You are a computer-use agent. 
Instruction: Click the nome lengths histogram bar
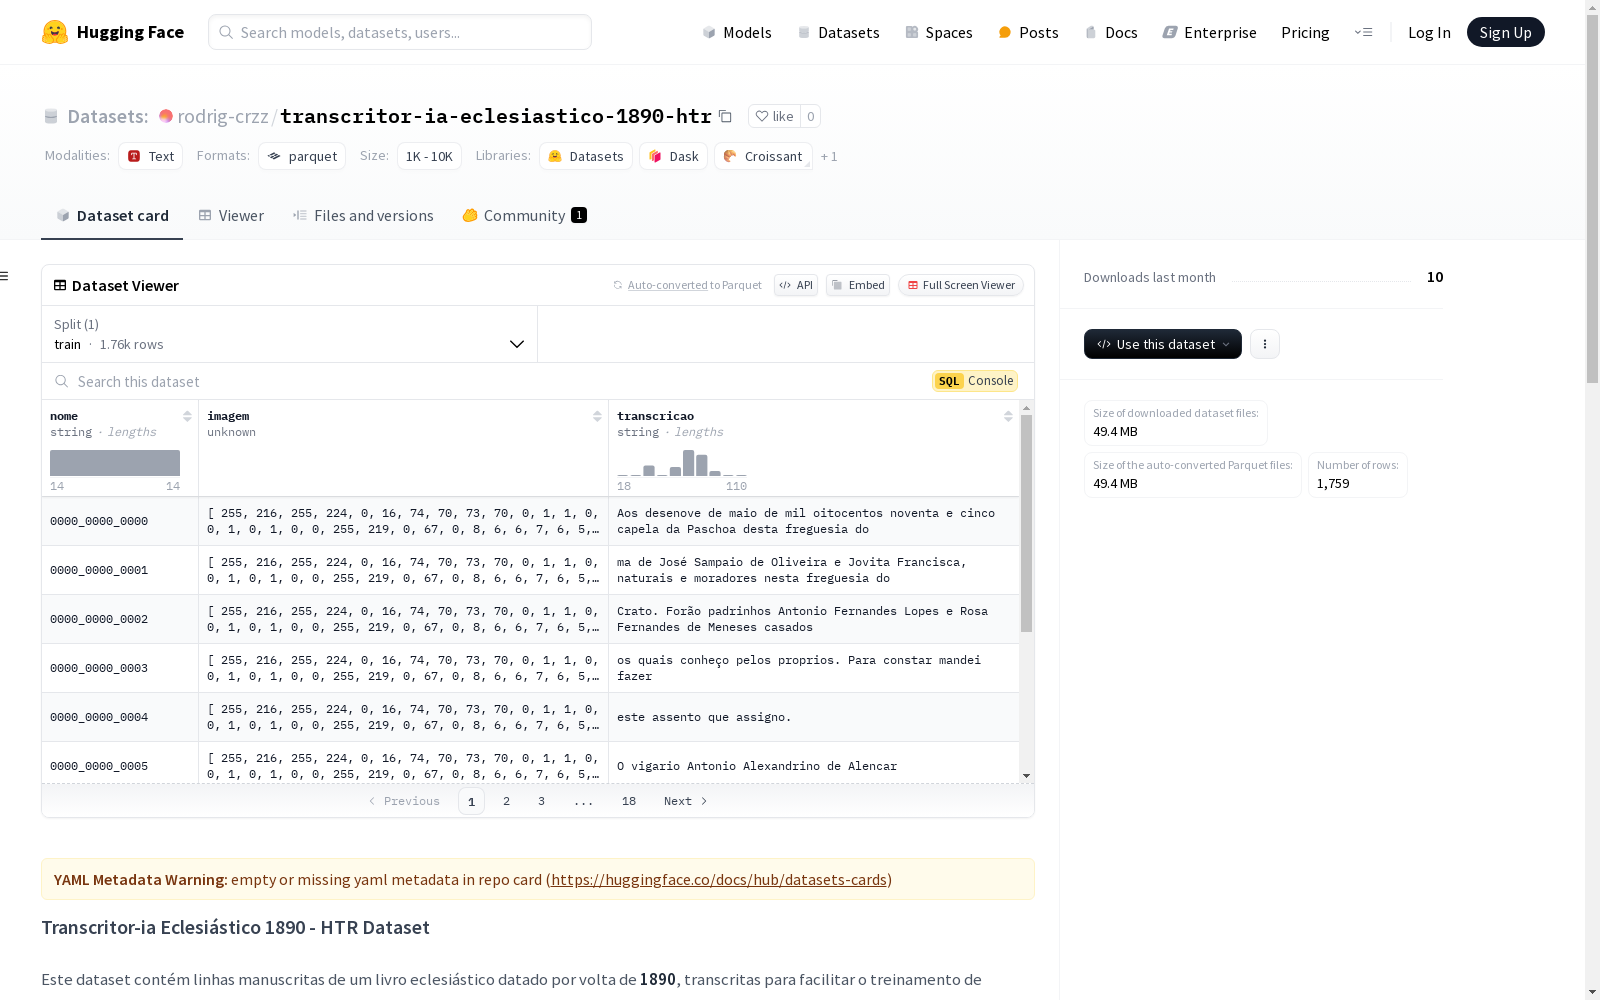click(x=115, y=463)
